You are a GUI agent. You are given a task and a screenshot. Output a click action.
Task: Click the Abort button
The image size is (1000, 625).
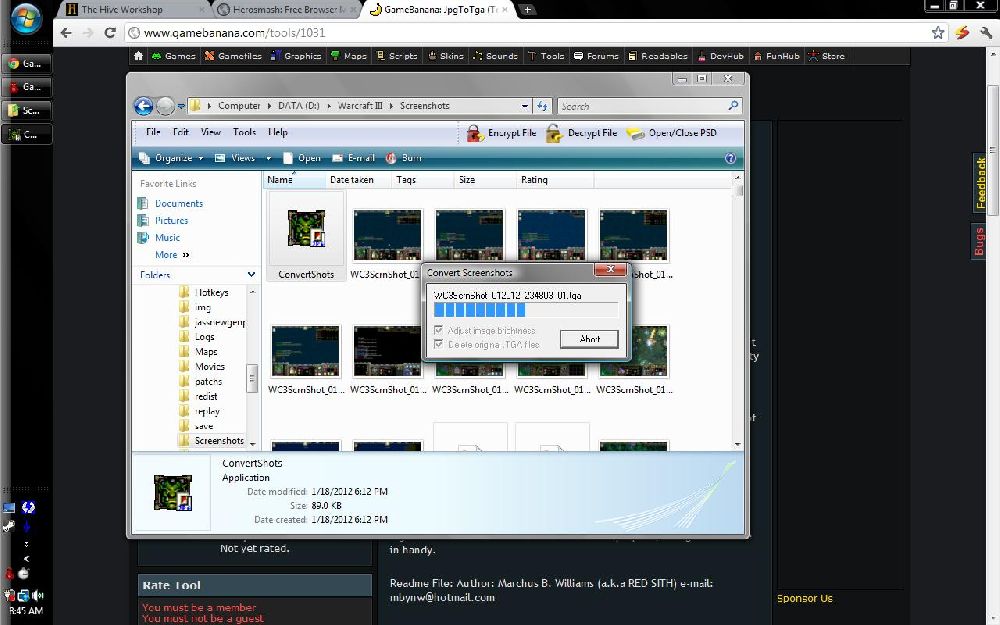tap(589, 339)
